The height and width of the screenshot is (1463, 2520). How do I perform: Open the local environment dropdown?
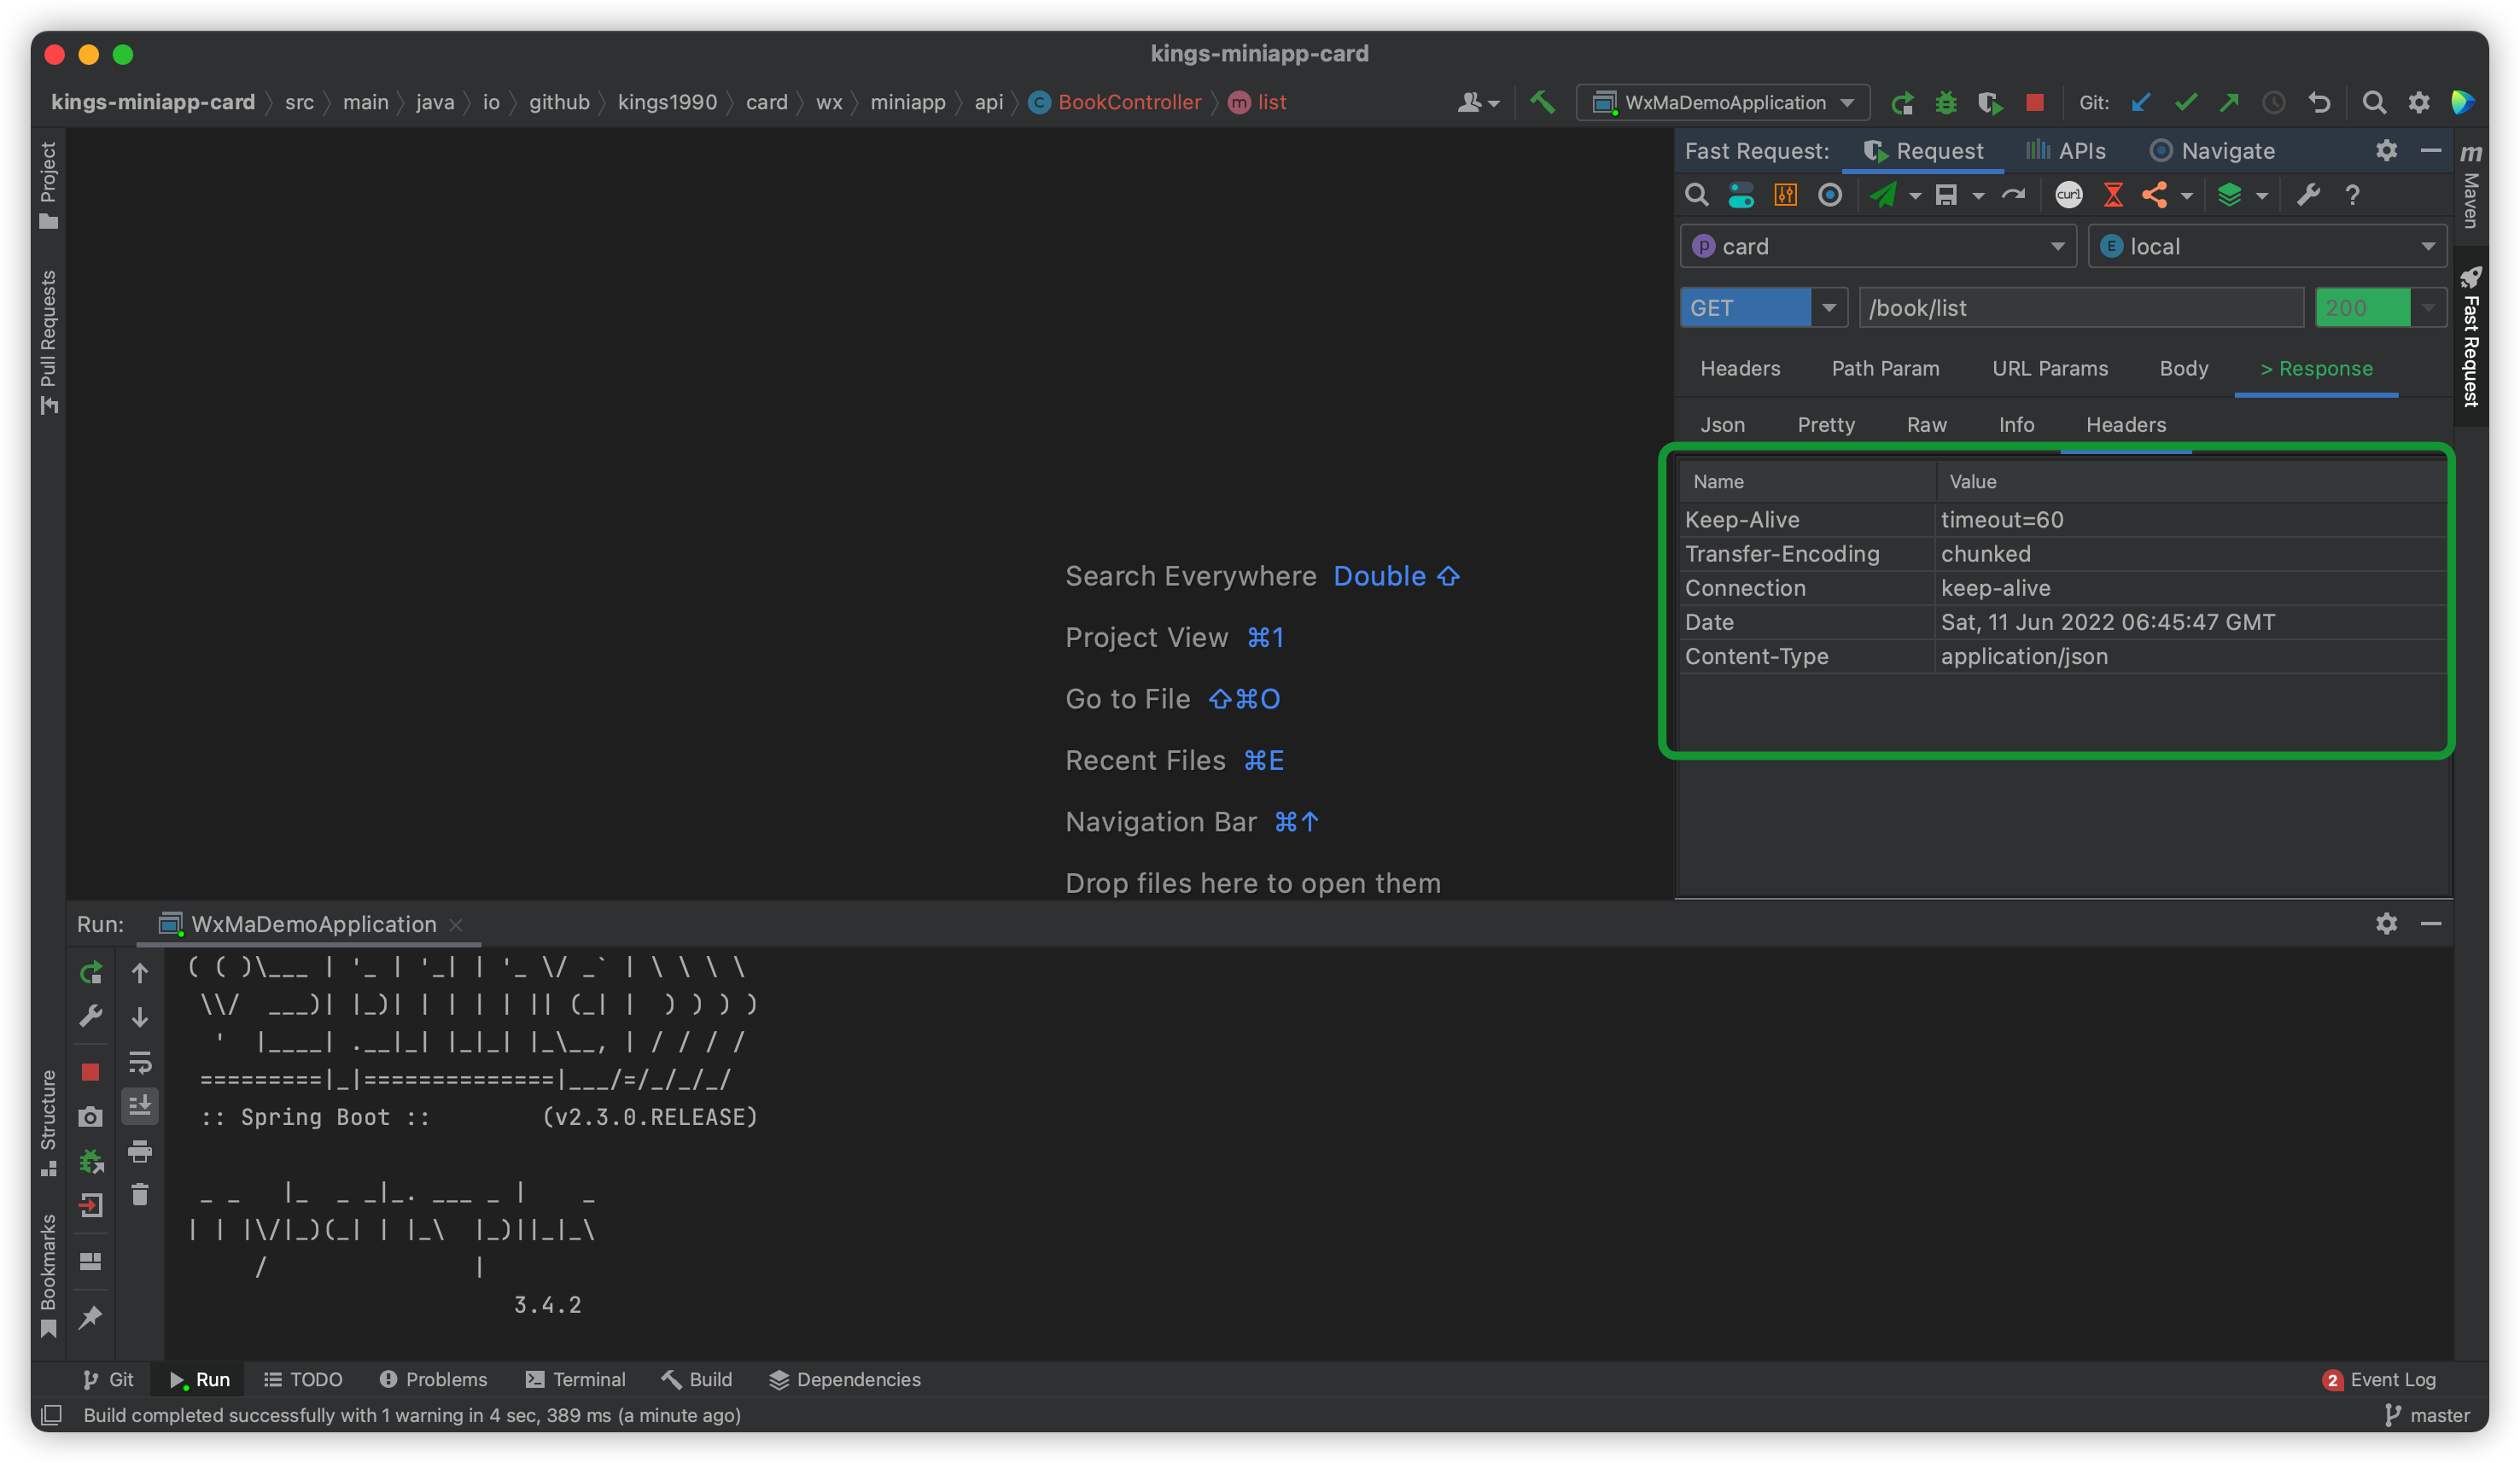tap(2267, 246)
